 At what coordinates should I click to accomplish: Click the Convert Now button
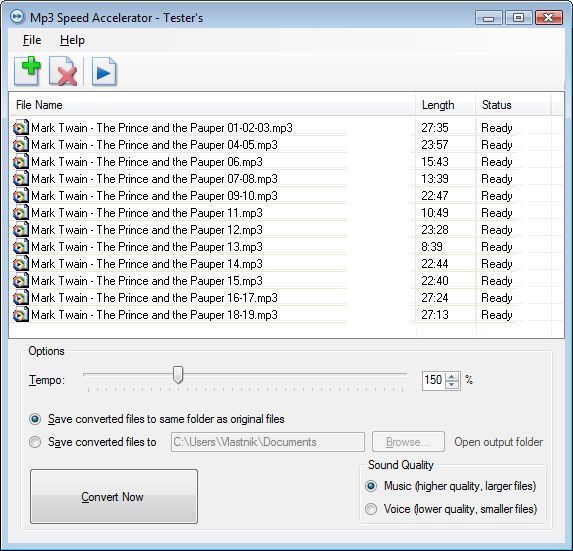(114, 497)
